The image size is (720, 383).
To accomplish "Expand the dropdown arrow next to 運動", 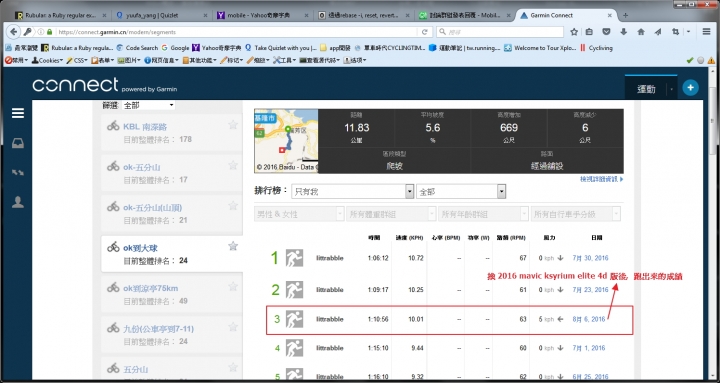I will point(671,89).
